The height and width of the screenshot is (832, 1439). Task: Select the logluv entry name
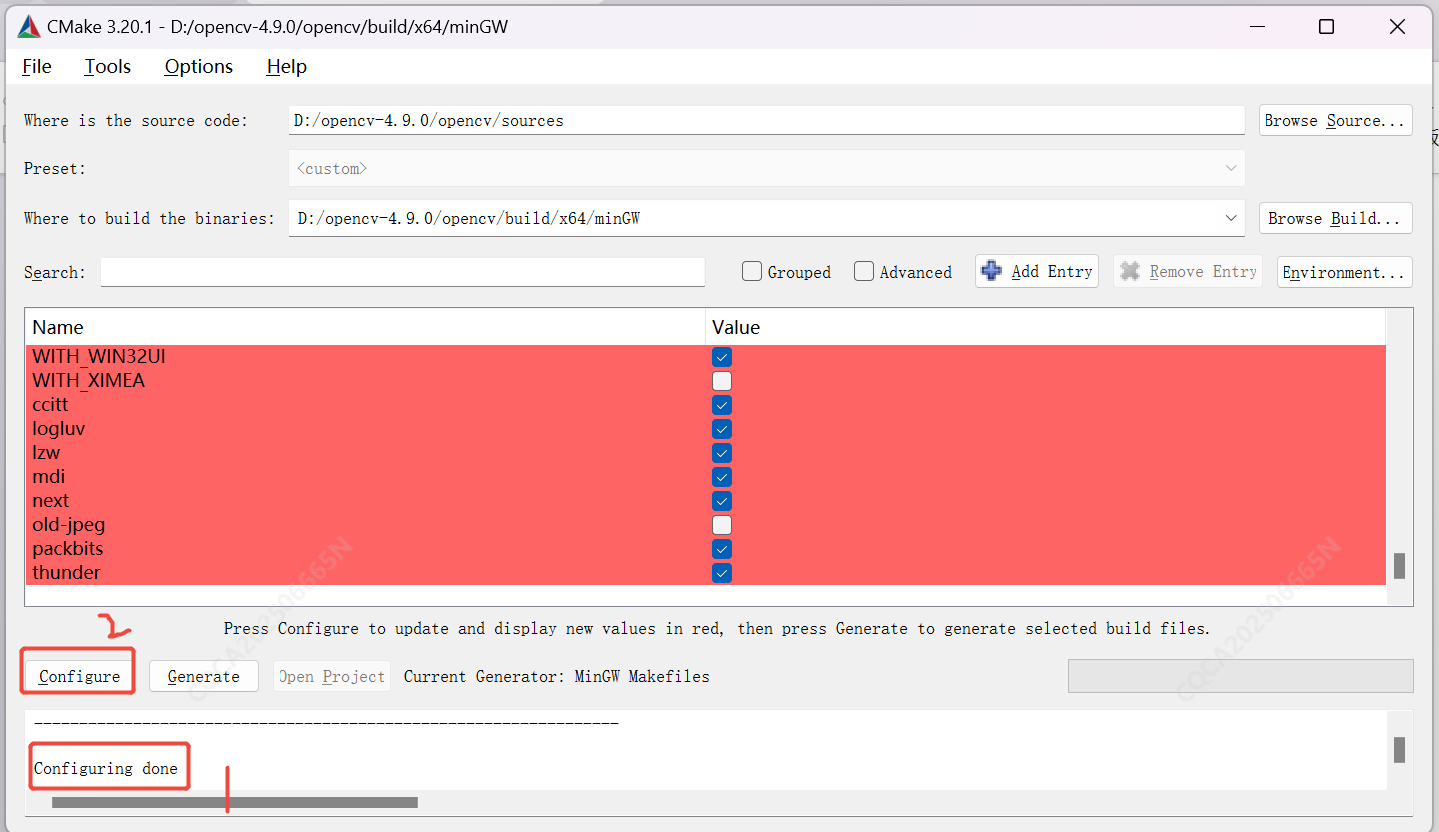coord(59,429)
